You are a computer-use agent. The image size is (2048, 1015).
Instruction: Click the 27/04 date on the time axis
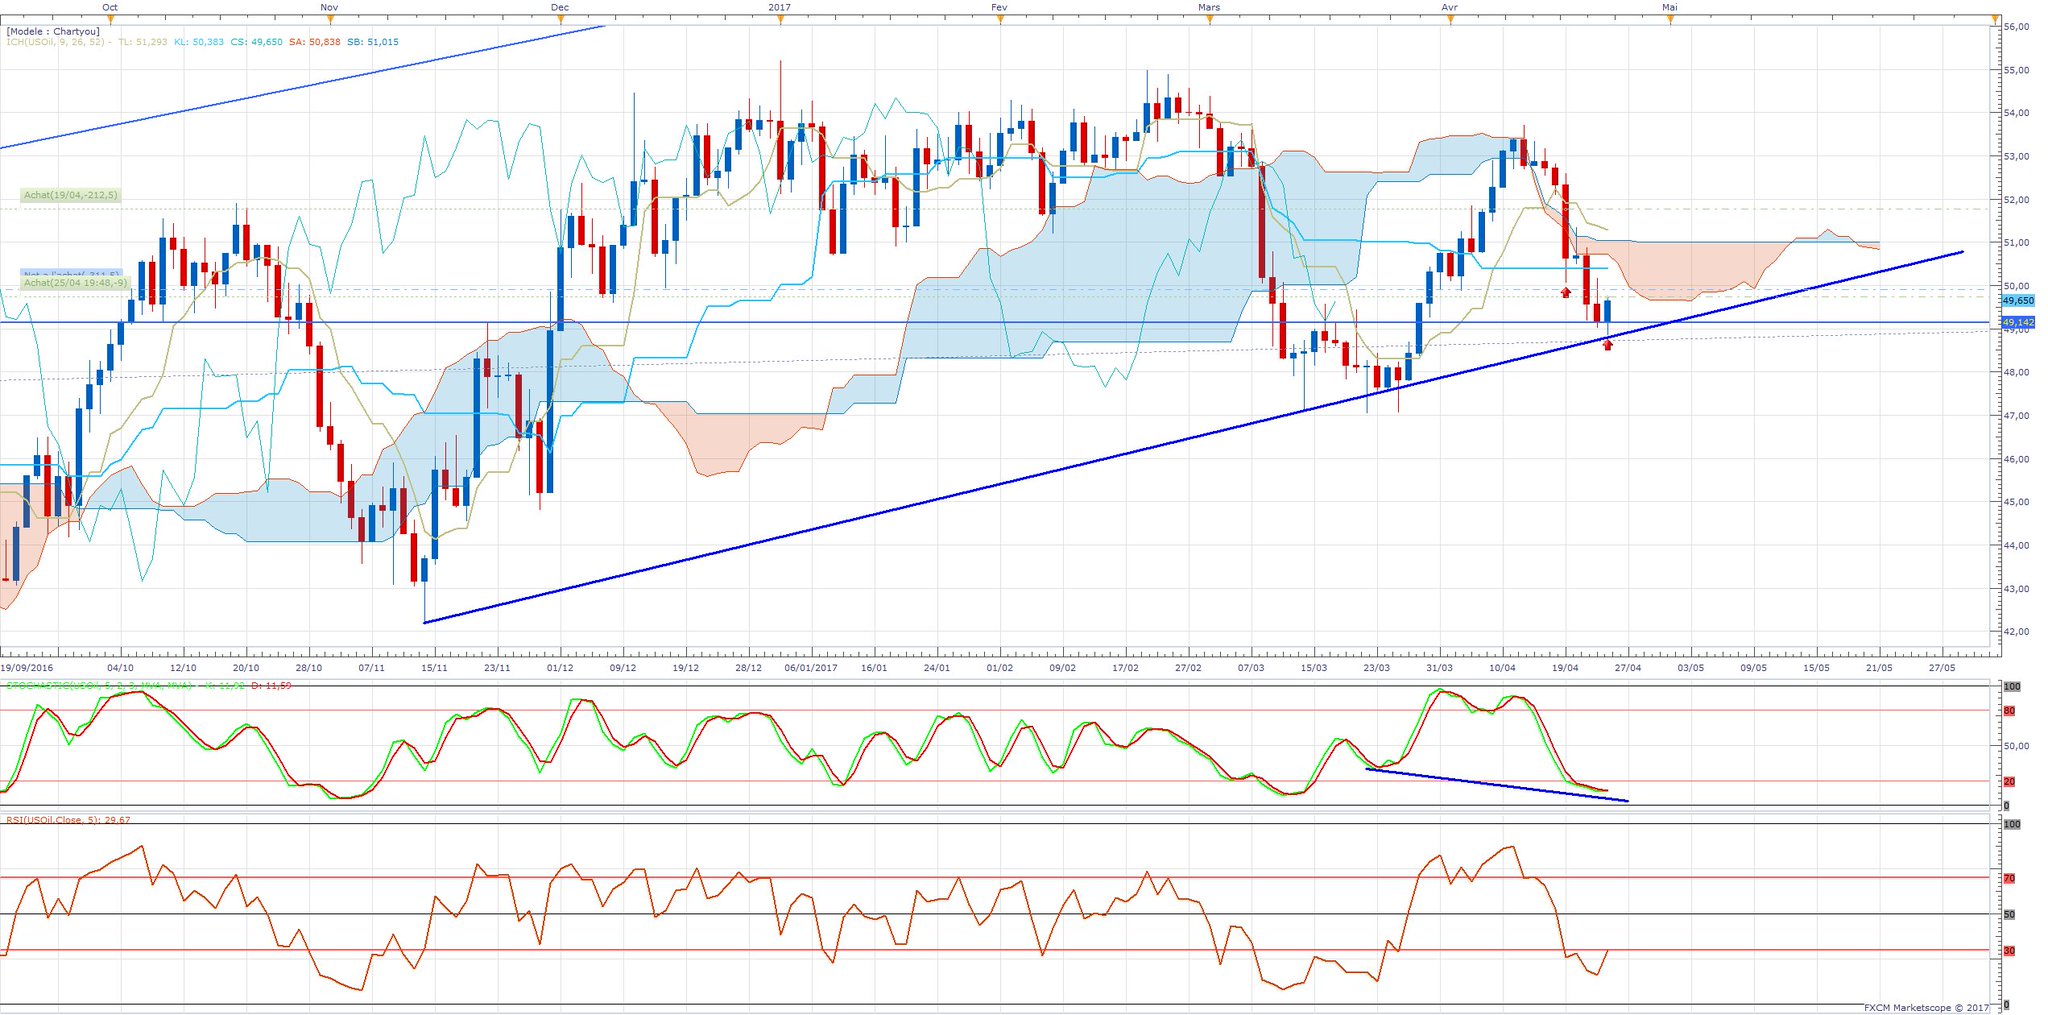click(1627, 667)
